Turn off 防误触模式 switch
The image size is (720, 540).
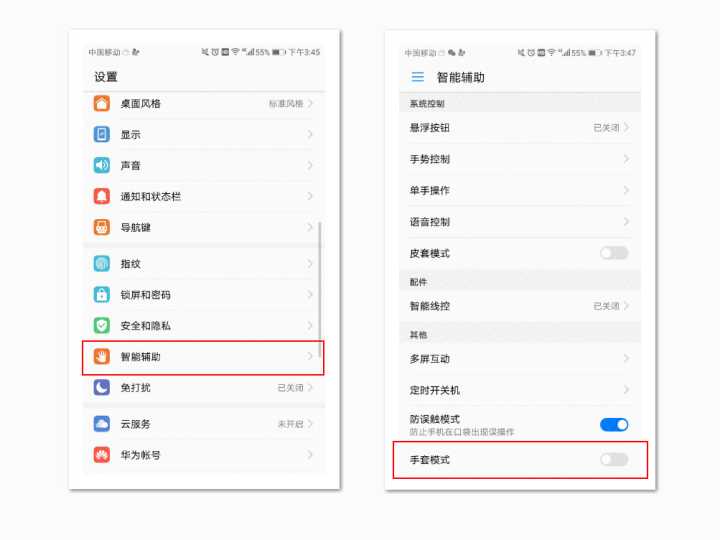point(614,425)
